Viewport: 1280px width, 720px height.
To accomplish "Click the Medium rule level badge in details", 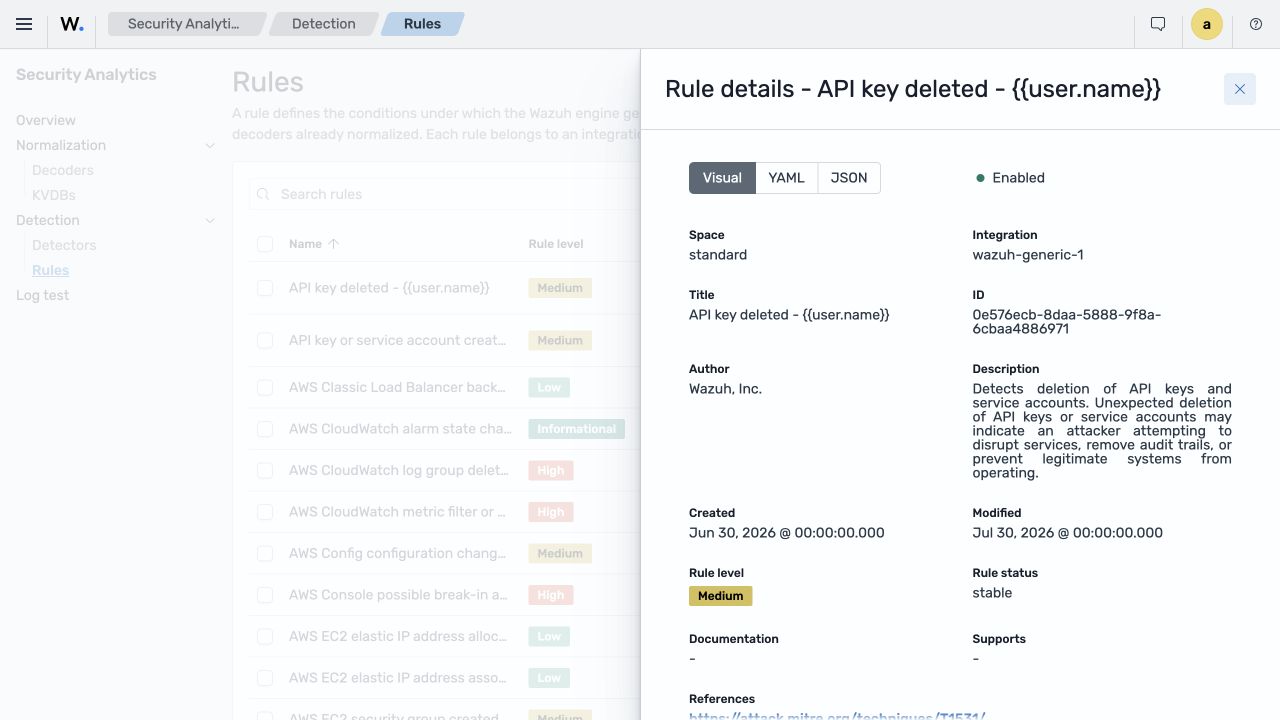I will (x=721, y=596).
